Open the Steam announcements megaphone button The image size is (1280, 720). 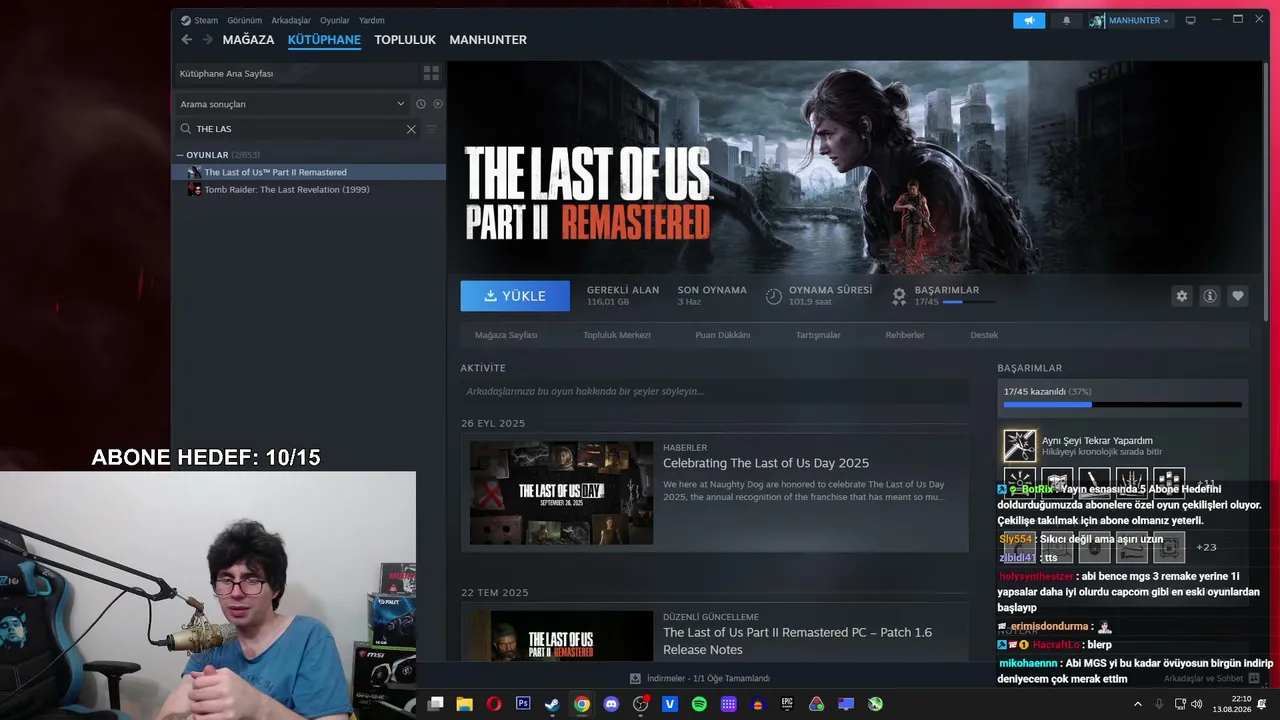click(x=1028, y=20)
